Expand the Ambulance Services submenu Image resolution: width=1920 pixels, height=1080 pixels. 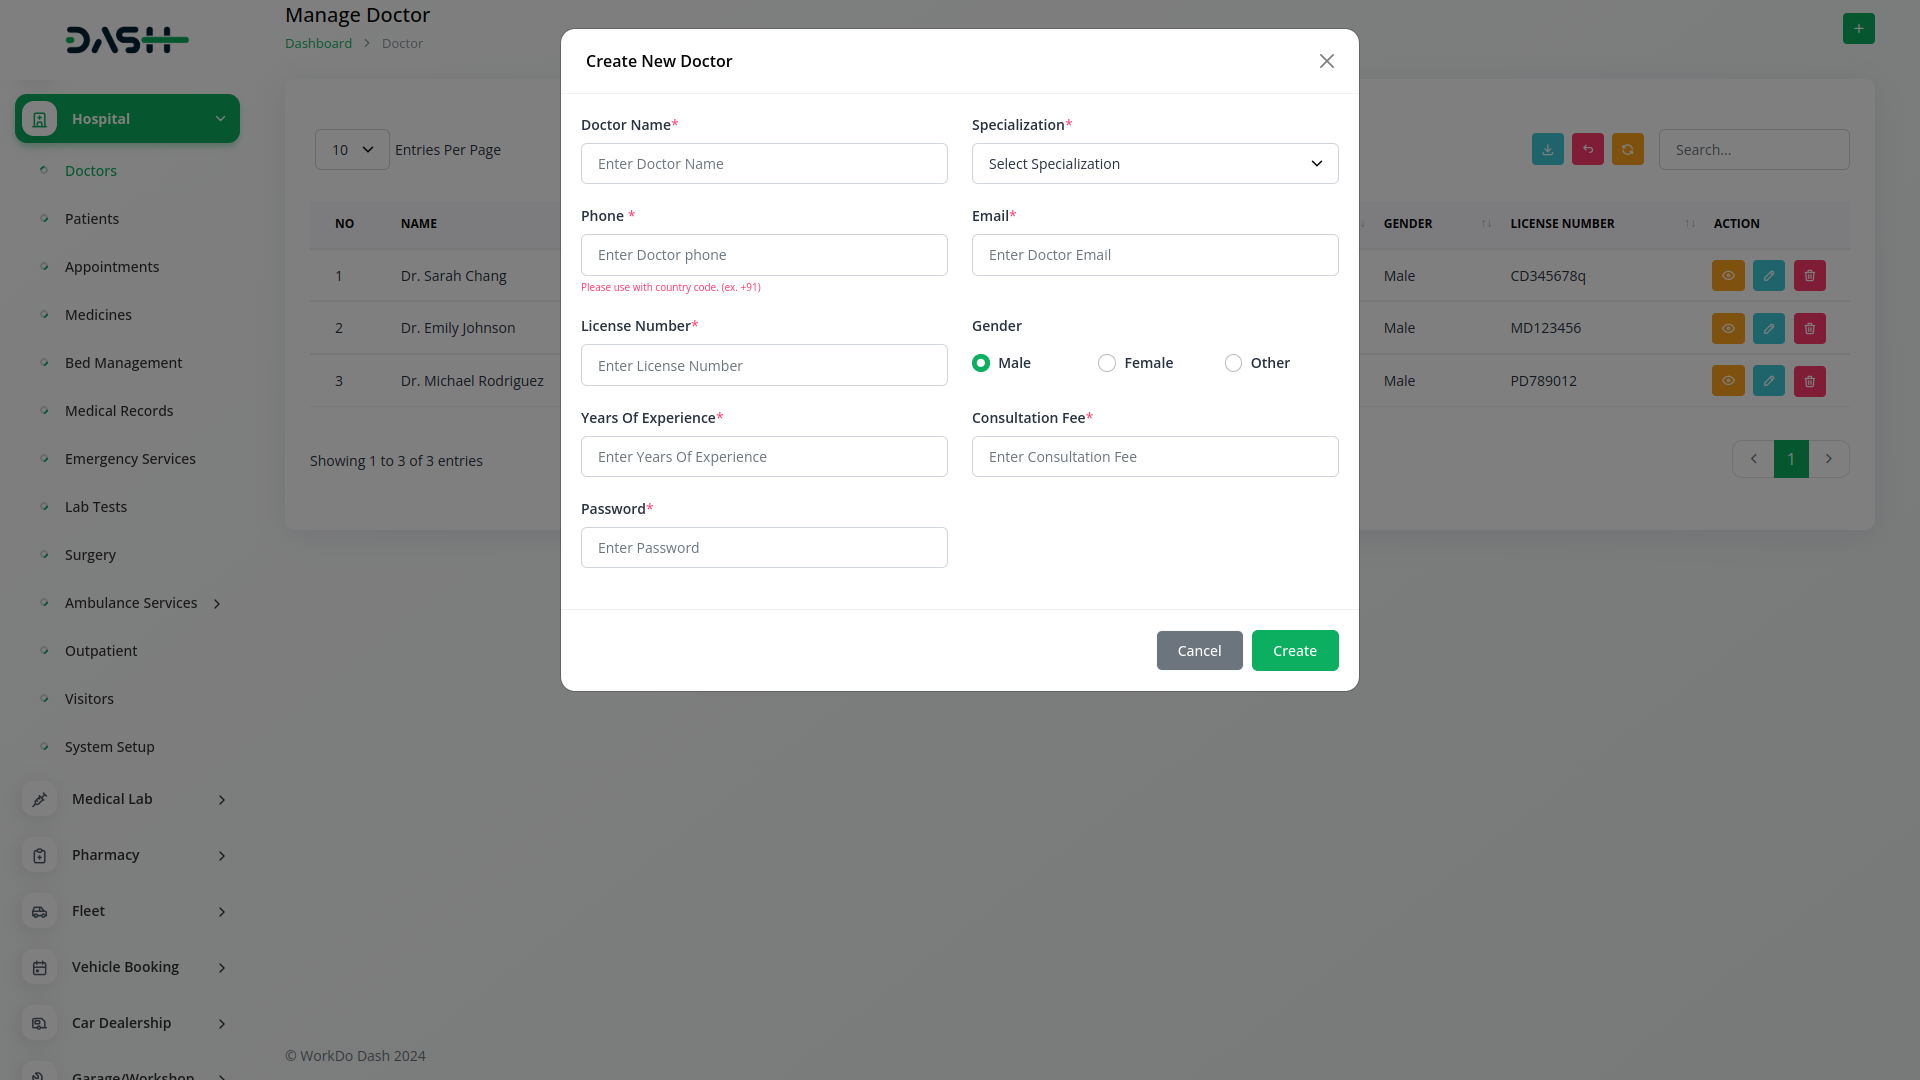coord(217,604)
